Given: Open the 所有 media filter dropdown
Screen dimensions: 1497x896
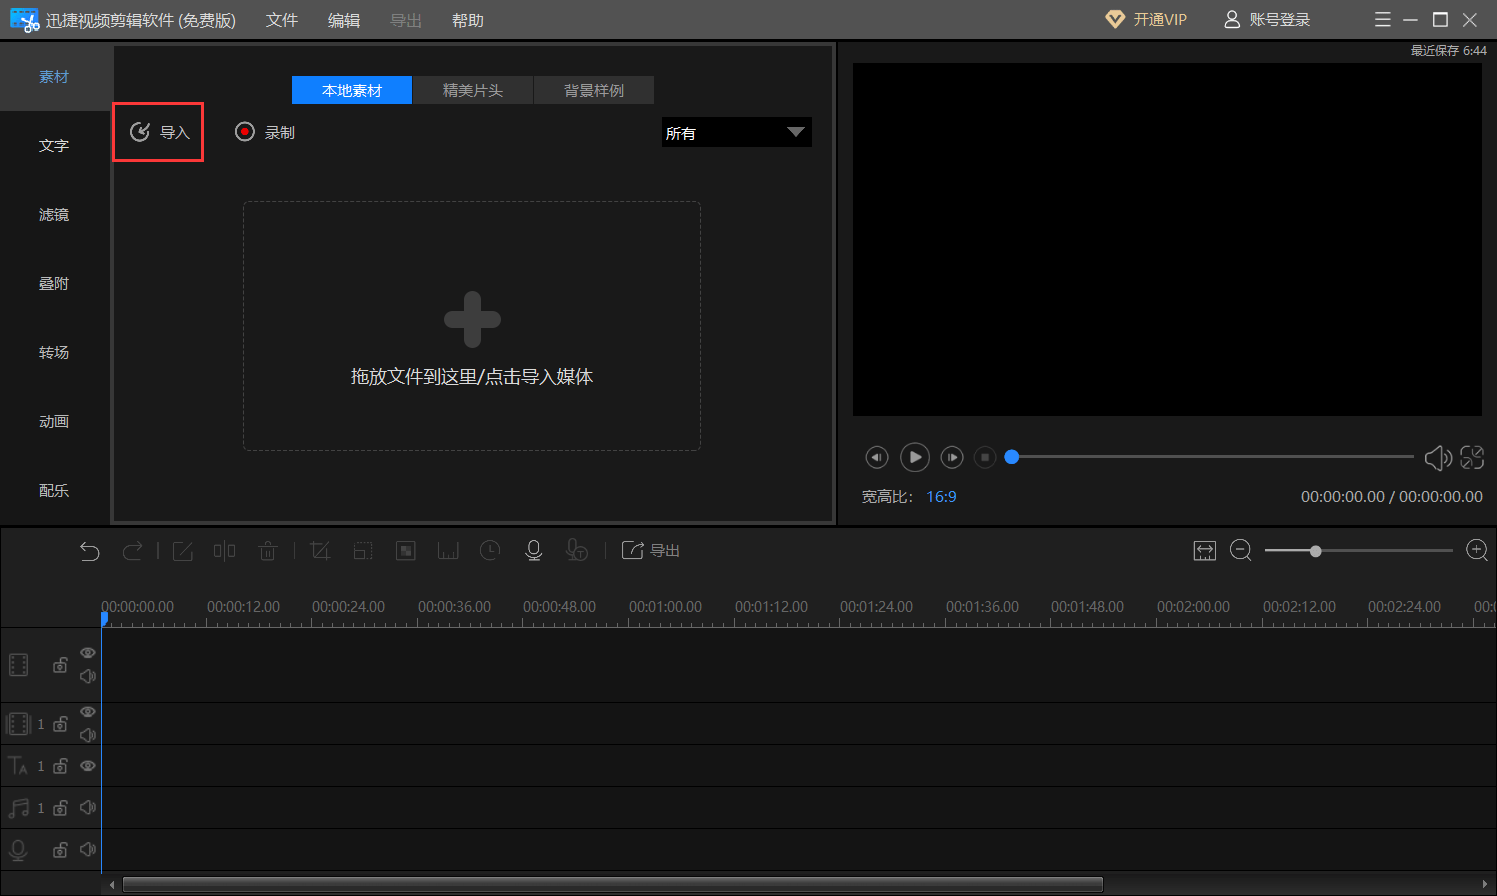Looking at the screenshot, I should tap(736, 133).
